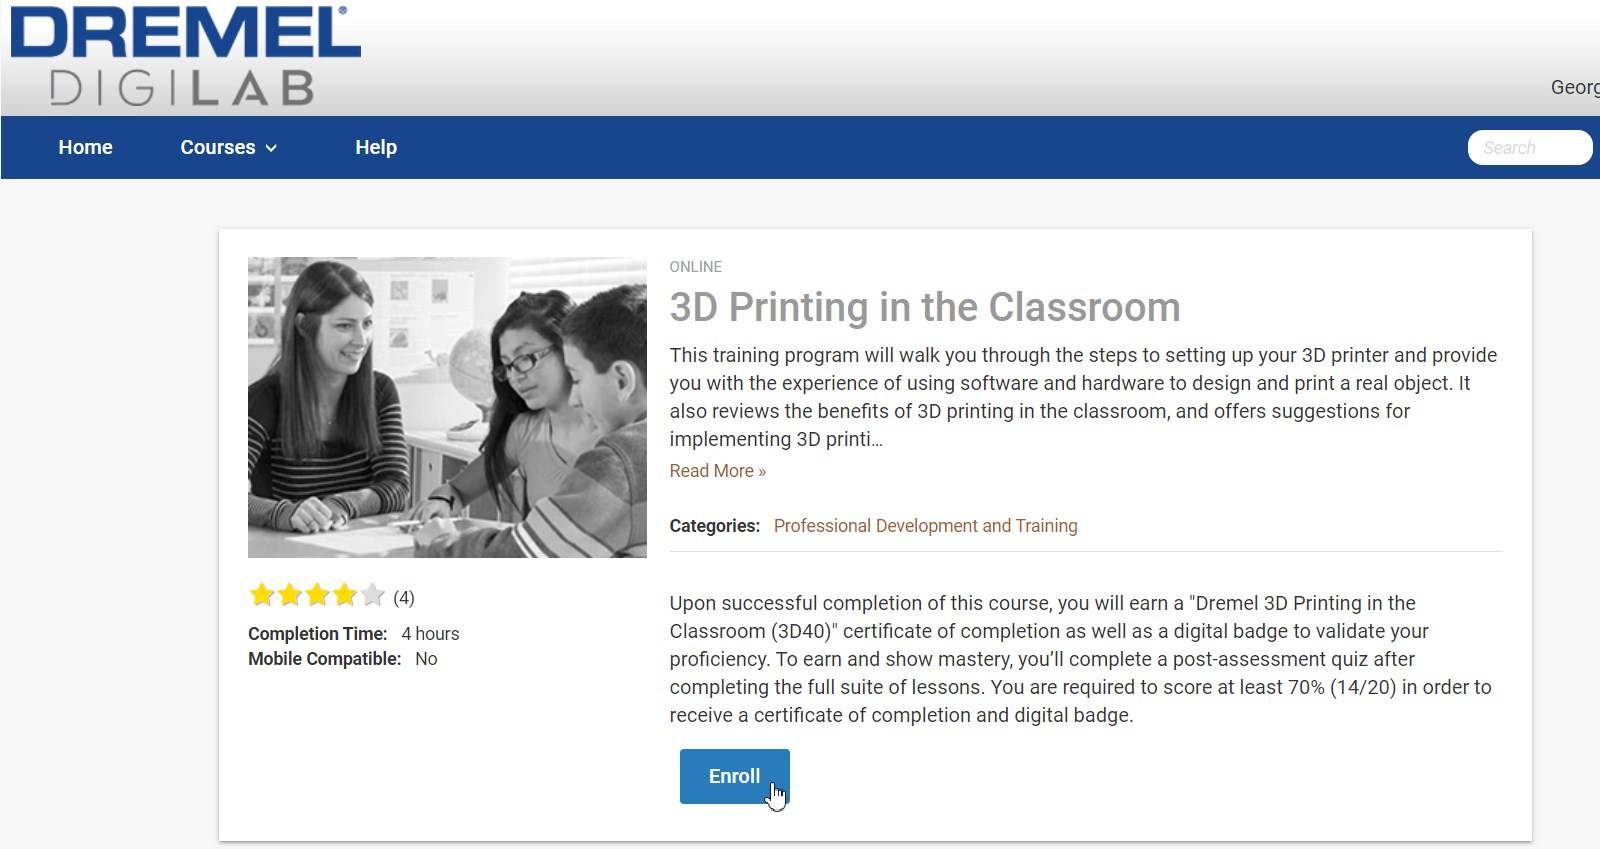Image resolution: width=1600 pixels, height=849 pixels.
Task: Select the second rating star
Action: pos(290,596)
